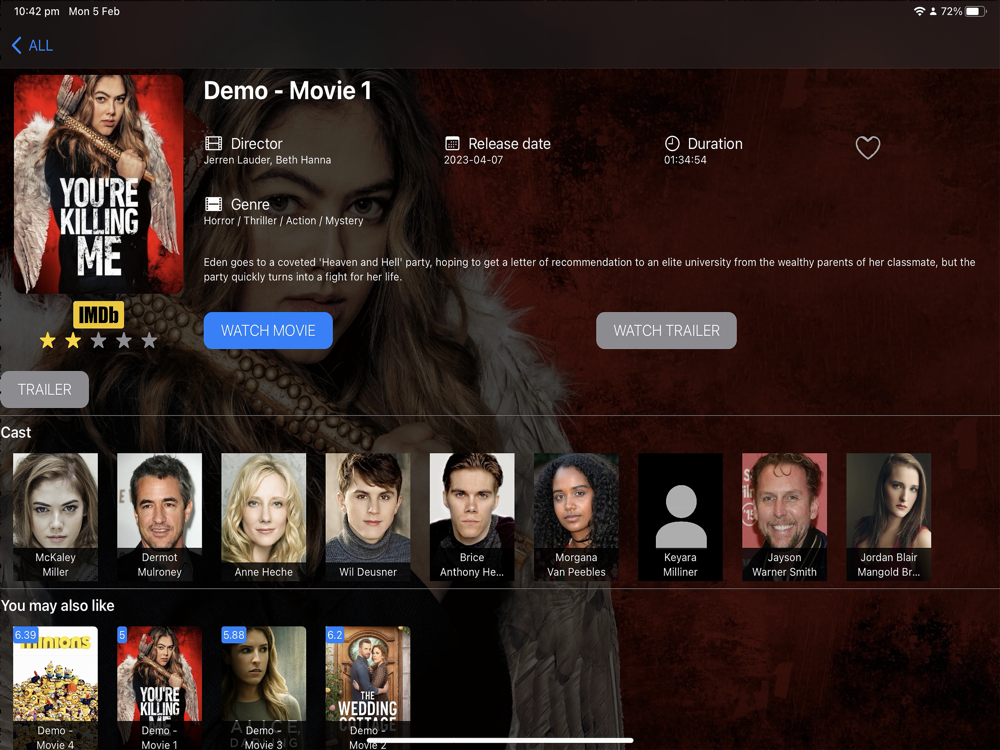This screenshot has height=750, width=1000.
Task: Click director names Jerren Lauder, Beth Hanna
Action: [267, 160]
